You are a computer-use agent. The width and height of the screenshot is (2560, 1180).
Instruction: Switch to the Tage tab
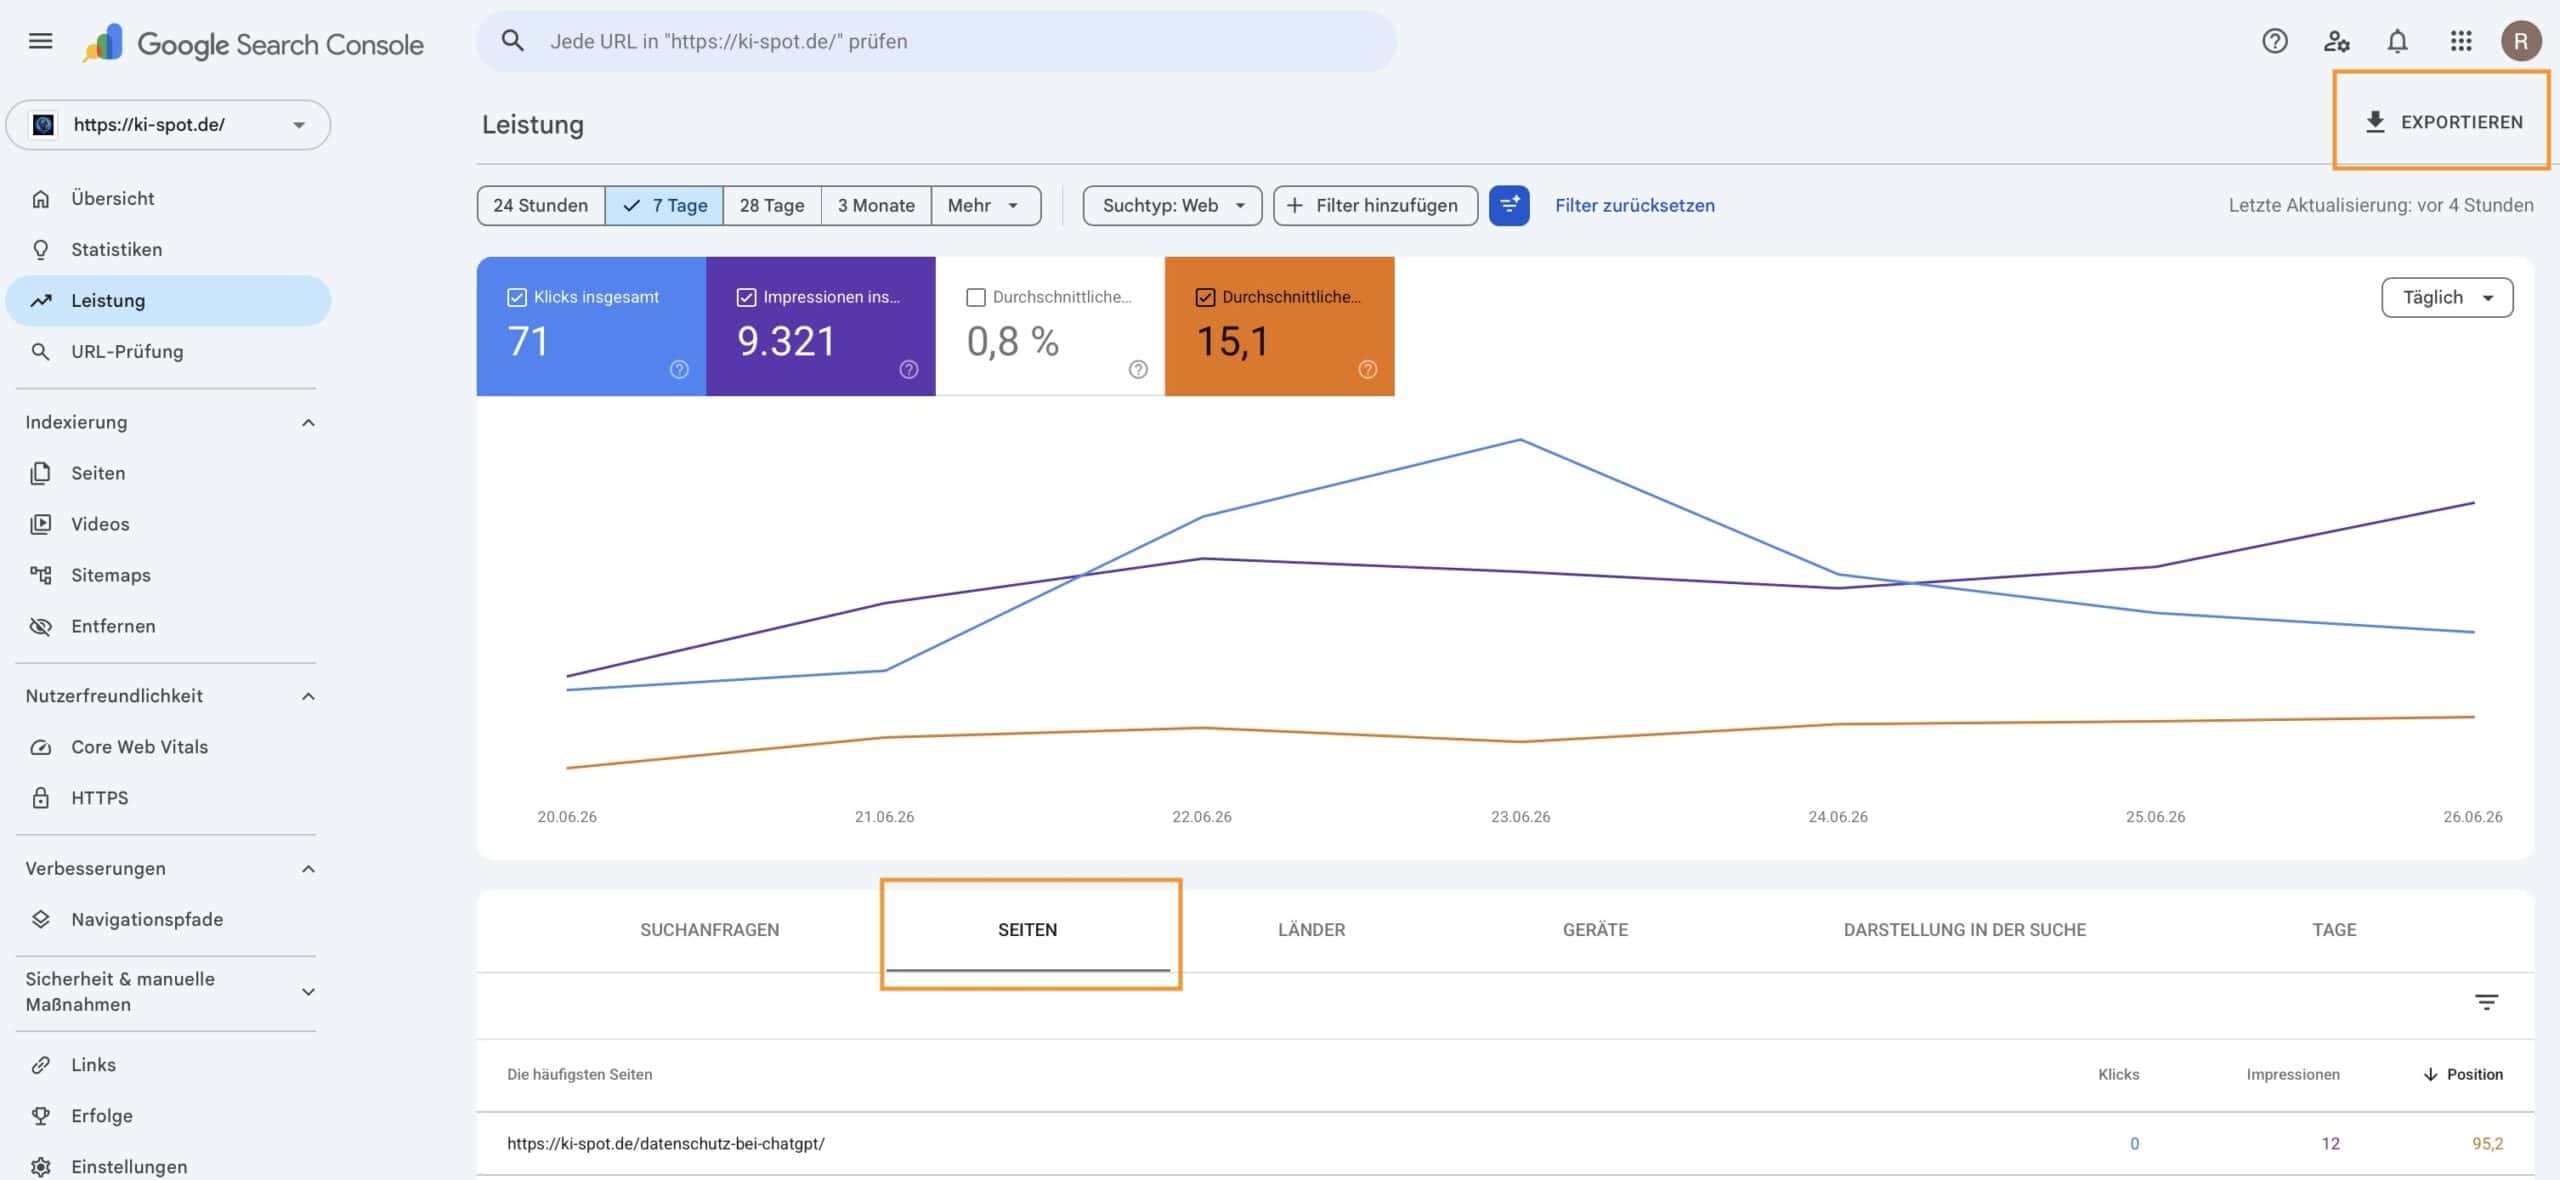click(2334, 930)
